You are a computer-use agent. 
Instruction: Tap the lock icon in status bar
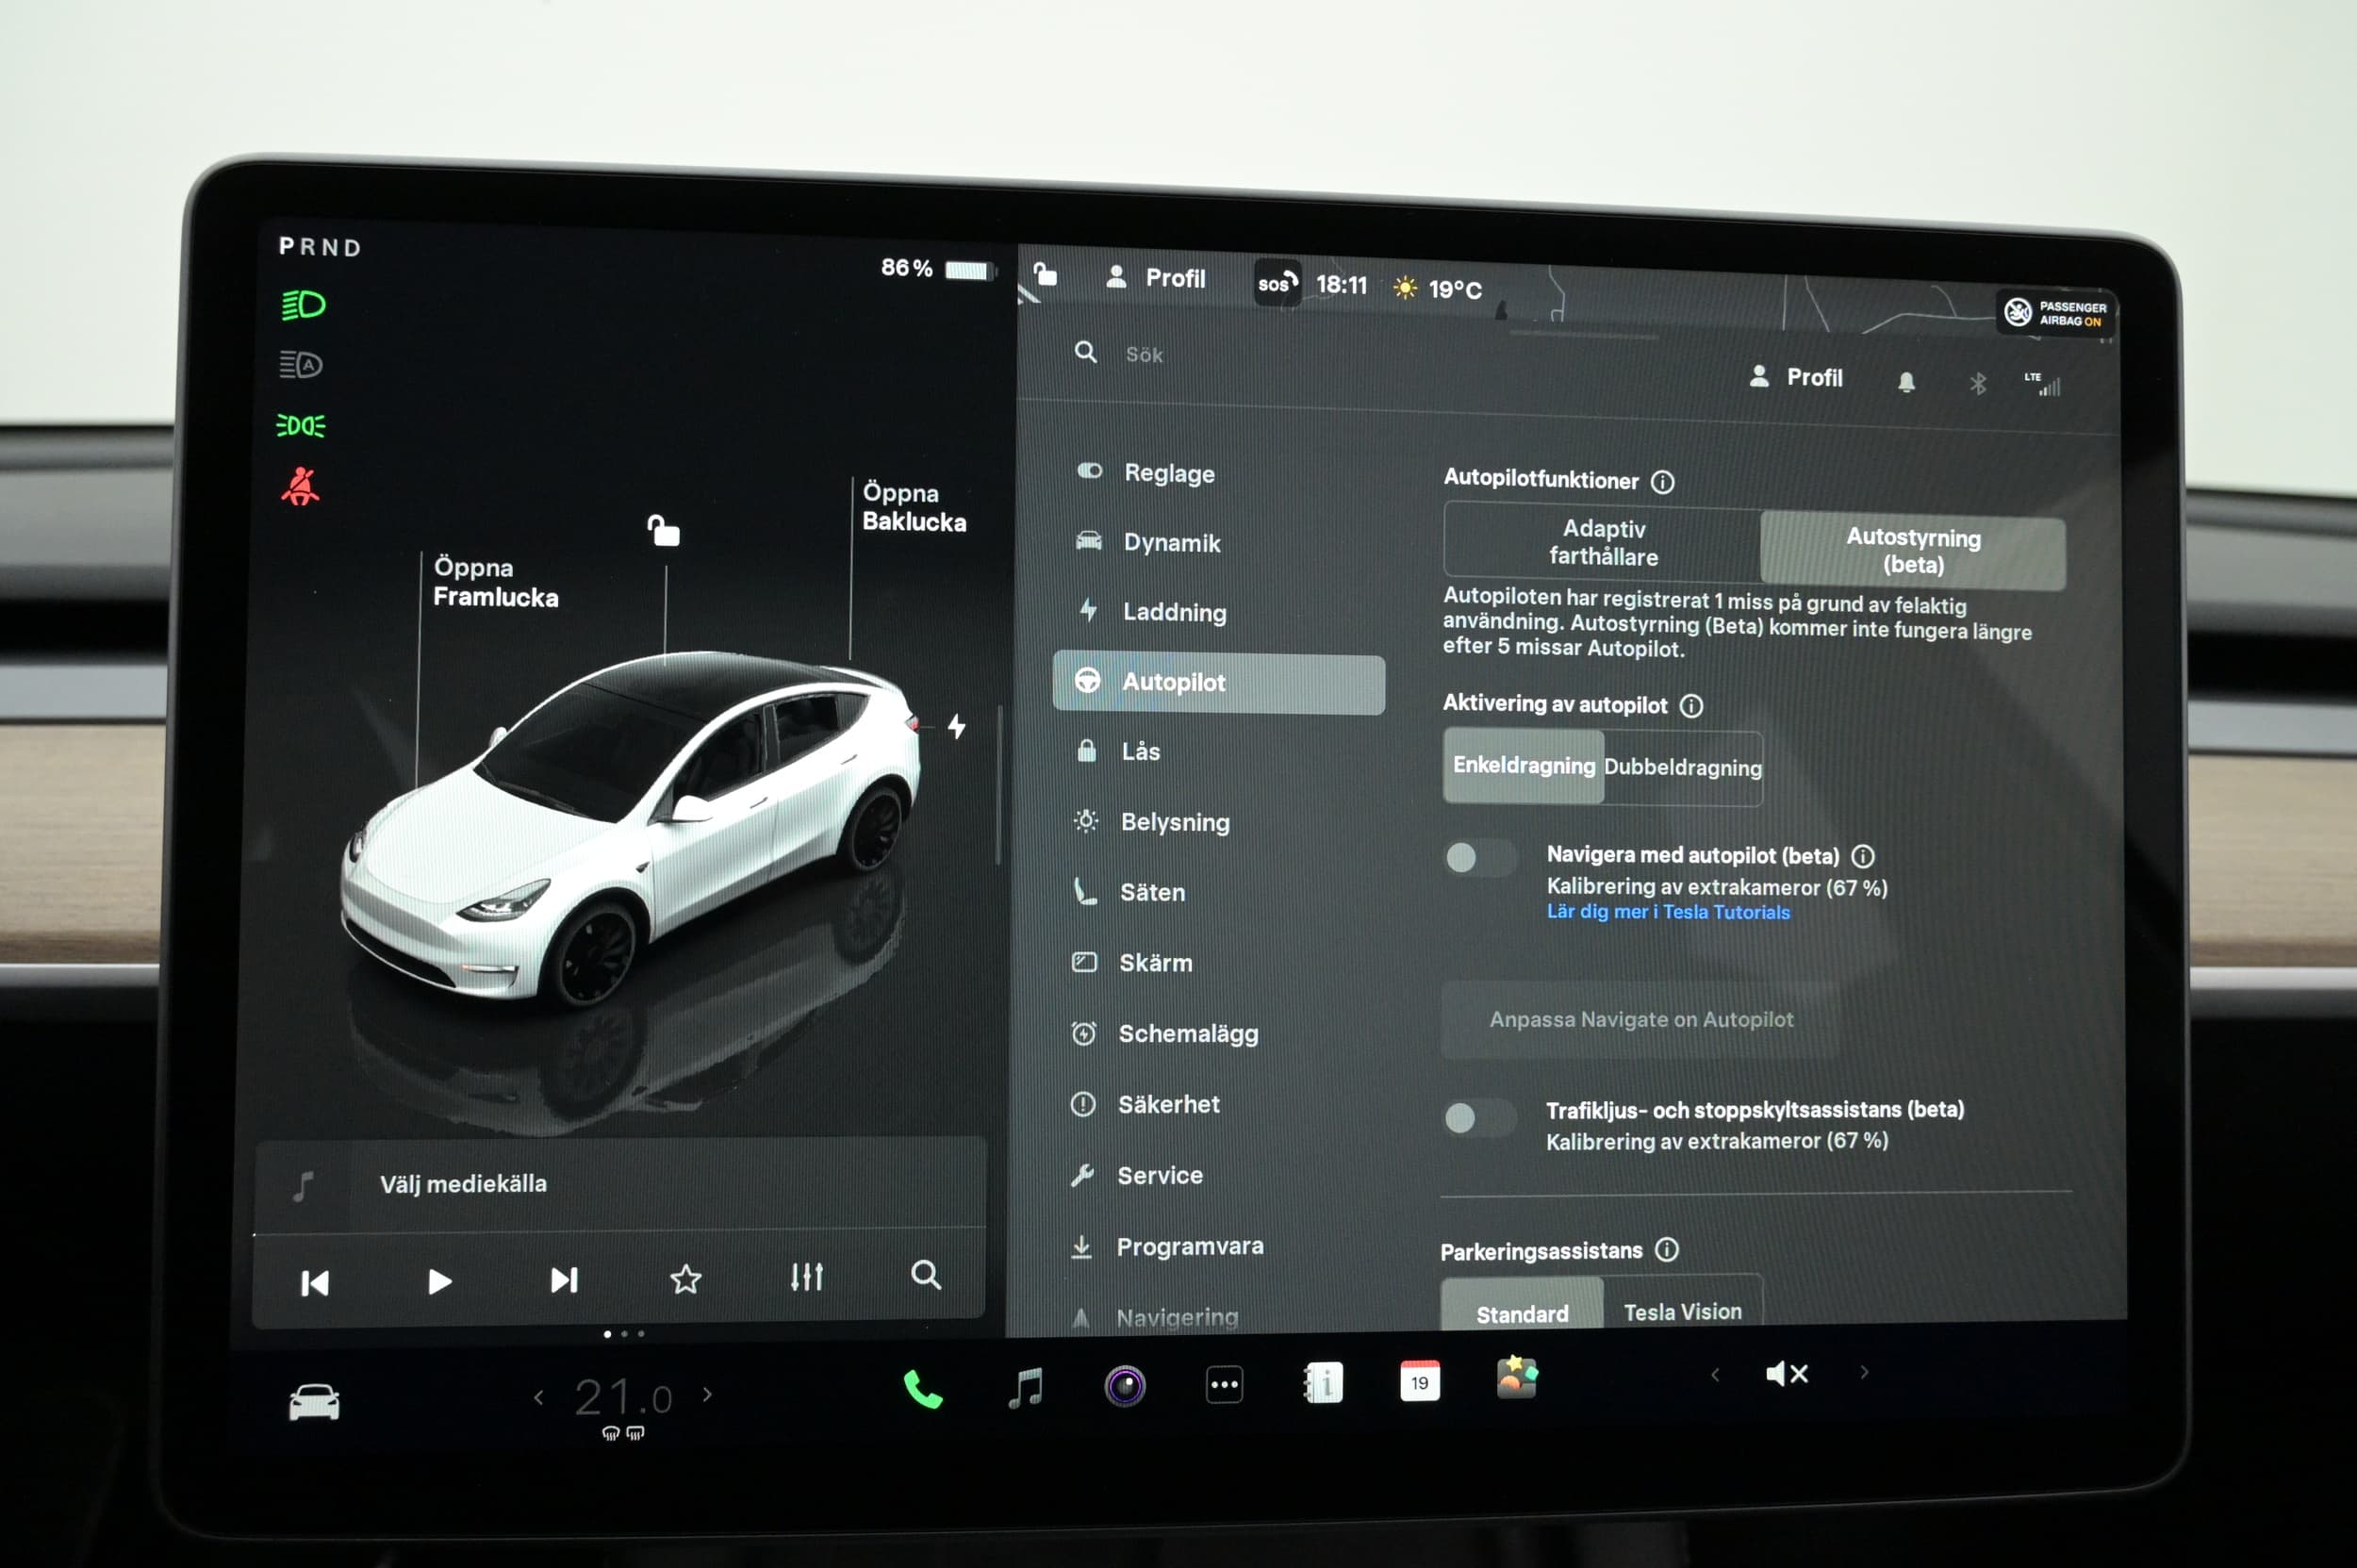click(1045, 273)
